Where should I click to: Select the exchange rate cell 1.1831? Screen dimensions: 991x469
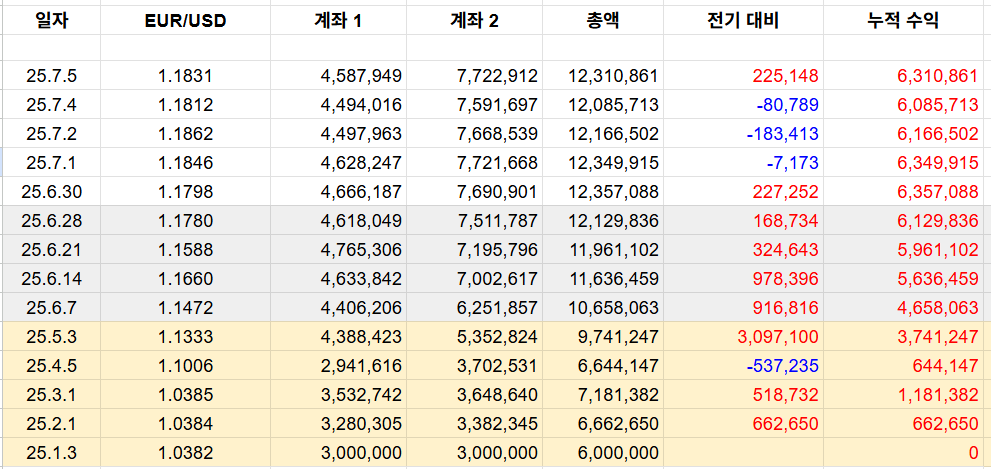(185, 76)
